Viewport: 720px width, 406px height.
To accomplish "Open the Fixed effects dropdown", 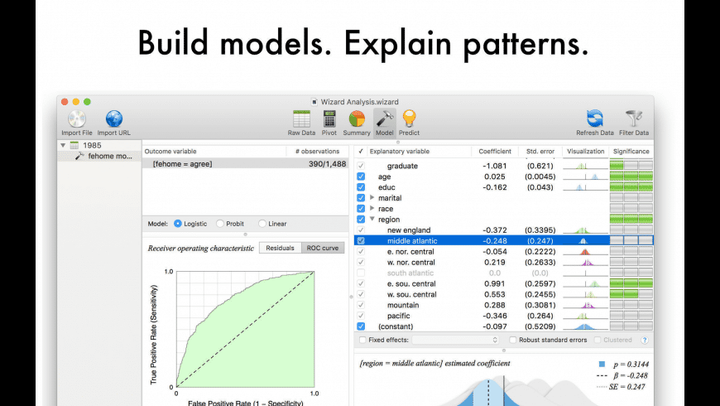I will 455,340.
